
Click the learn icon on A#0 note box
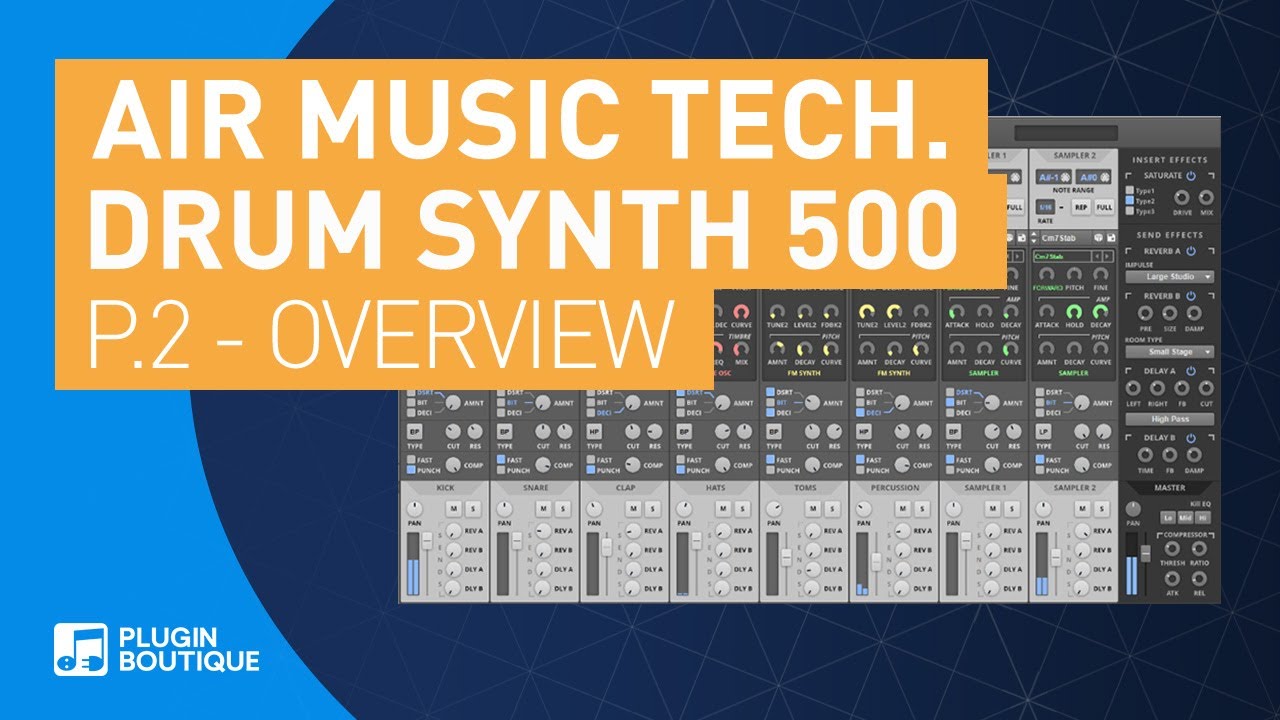pos(1105,177)
